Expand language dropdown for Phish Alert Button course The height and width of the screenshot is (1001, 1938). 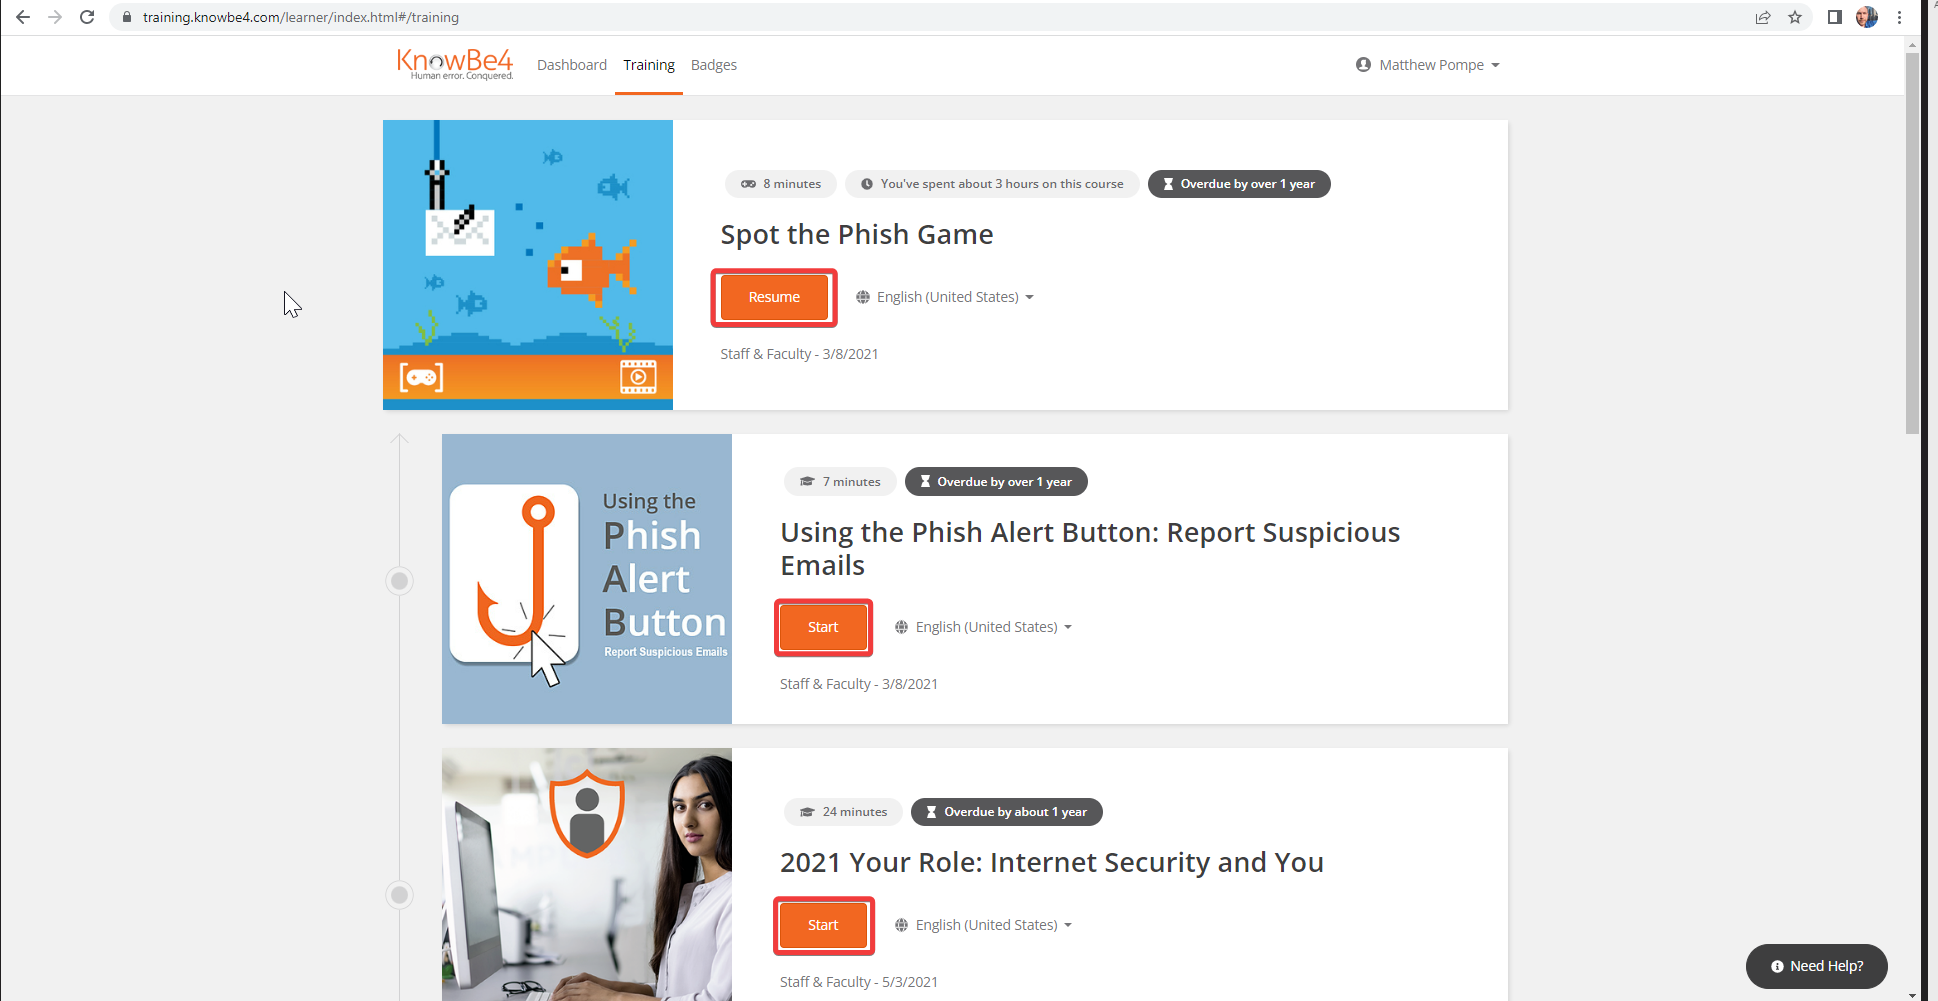click(984, 627)
